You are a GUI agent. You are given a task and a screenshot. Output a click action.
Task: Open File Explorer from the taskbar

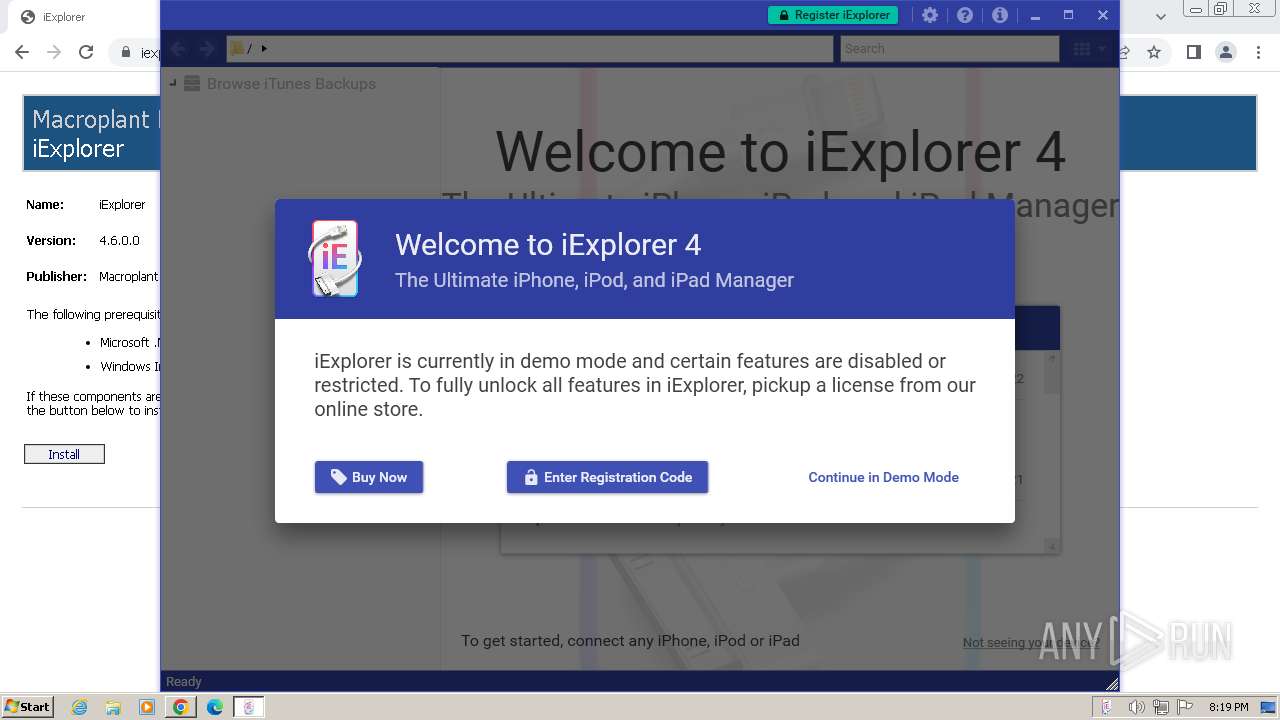(x=113, y=707)
